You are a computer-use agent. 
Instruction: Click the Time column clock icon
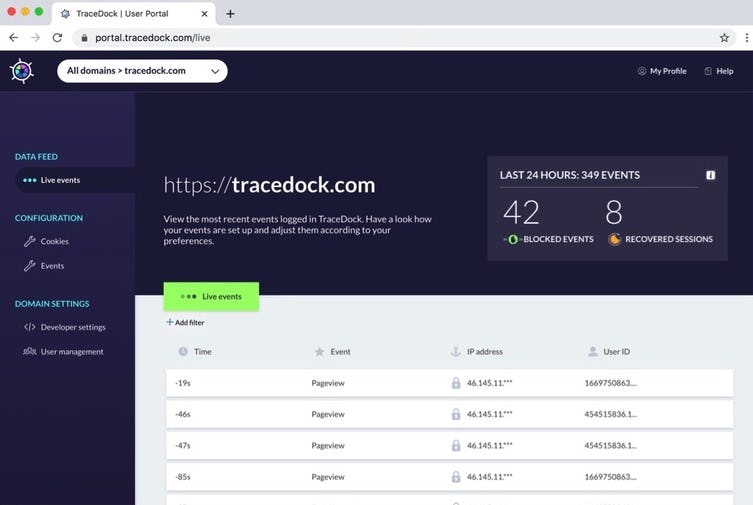(x=183, y=351)
